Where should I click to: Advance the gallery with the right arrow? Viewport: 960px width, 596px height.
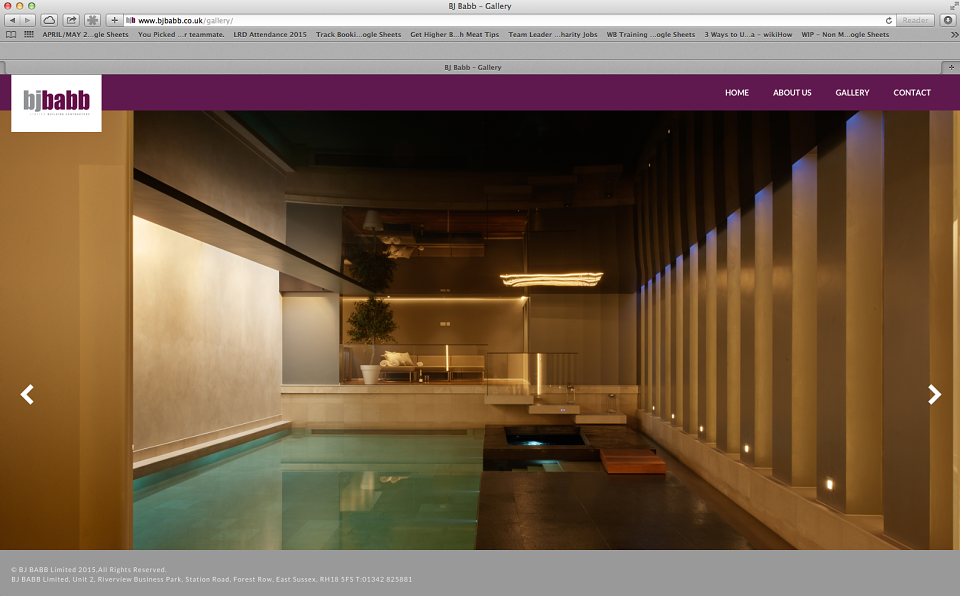933,394
